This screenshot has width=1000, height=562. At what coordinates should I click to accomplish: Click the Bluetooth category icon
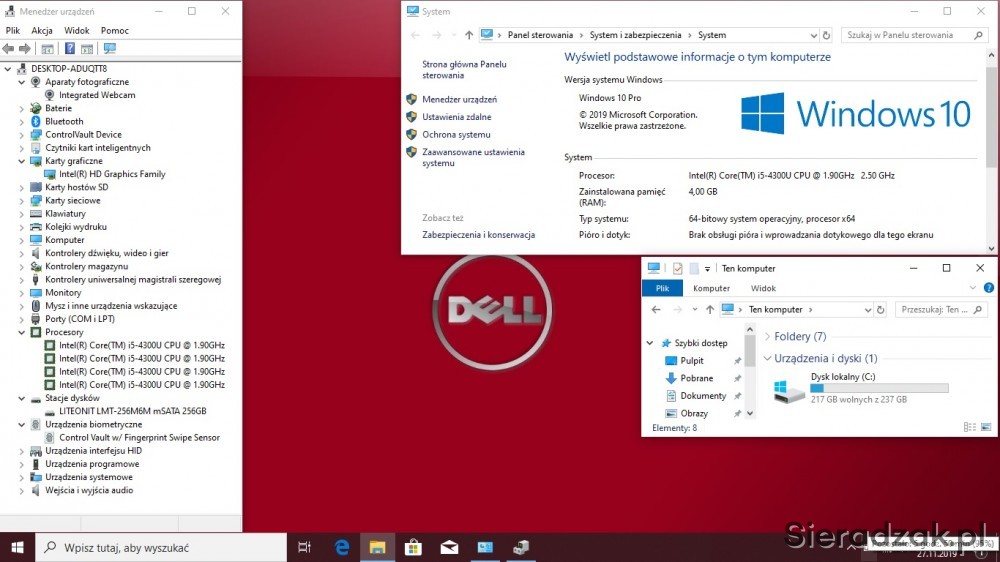[36, 121]
